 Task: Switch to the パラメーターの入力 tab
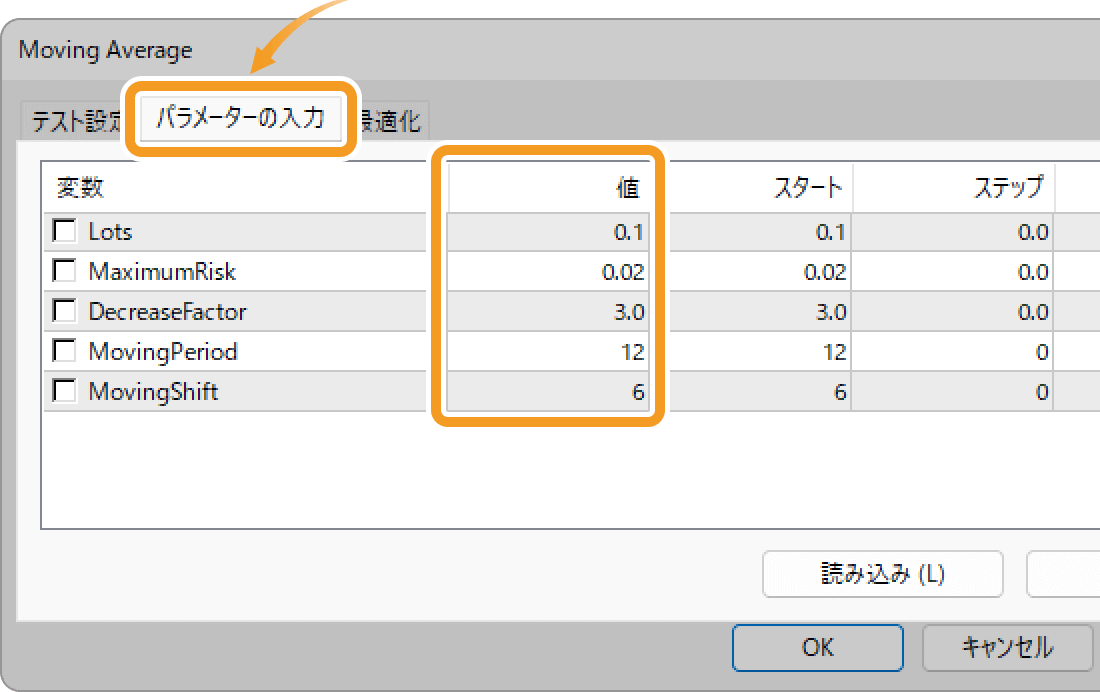241,118
